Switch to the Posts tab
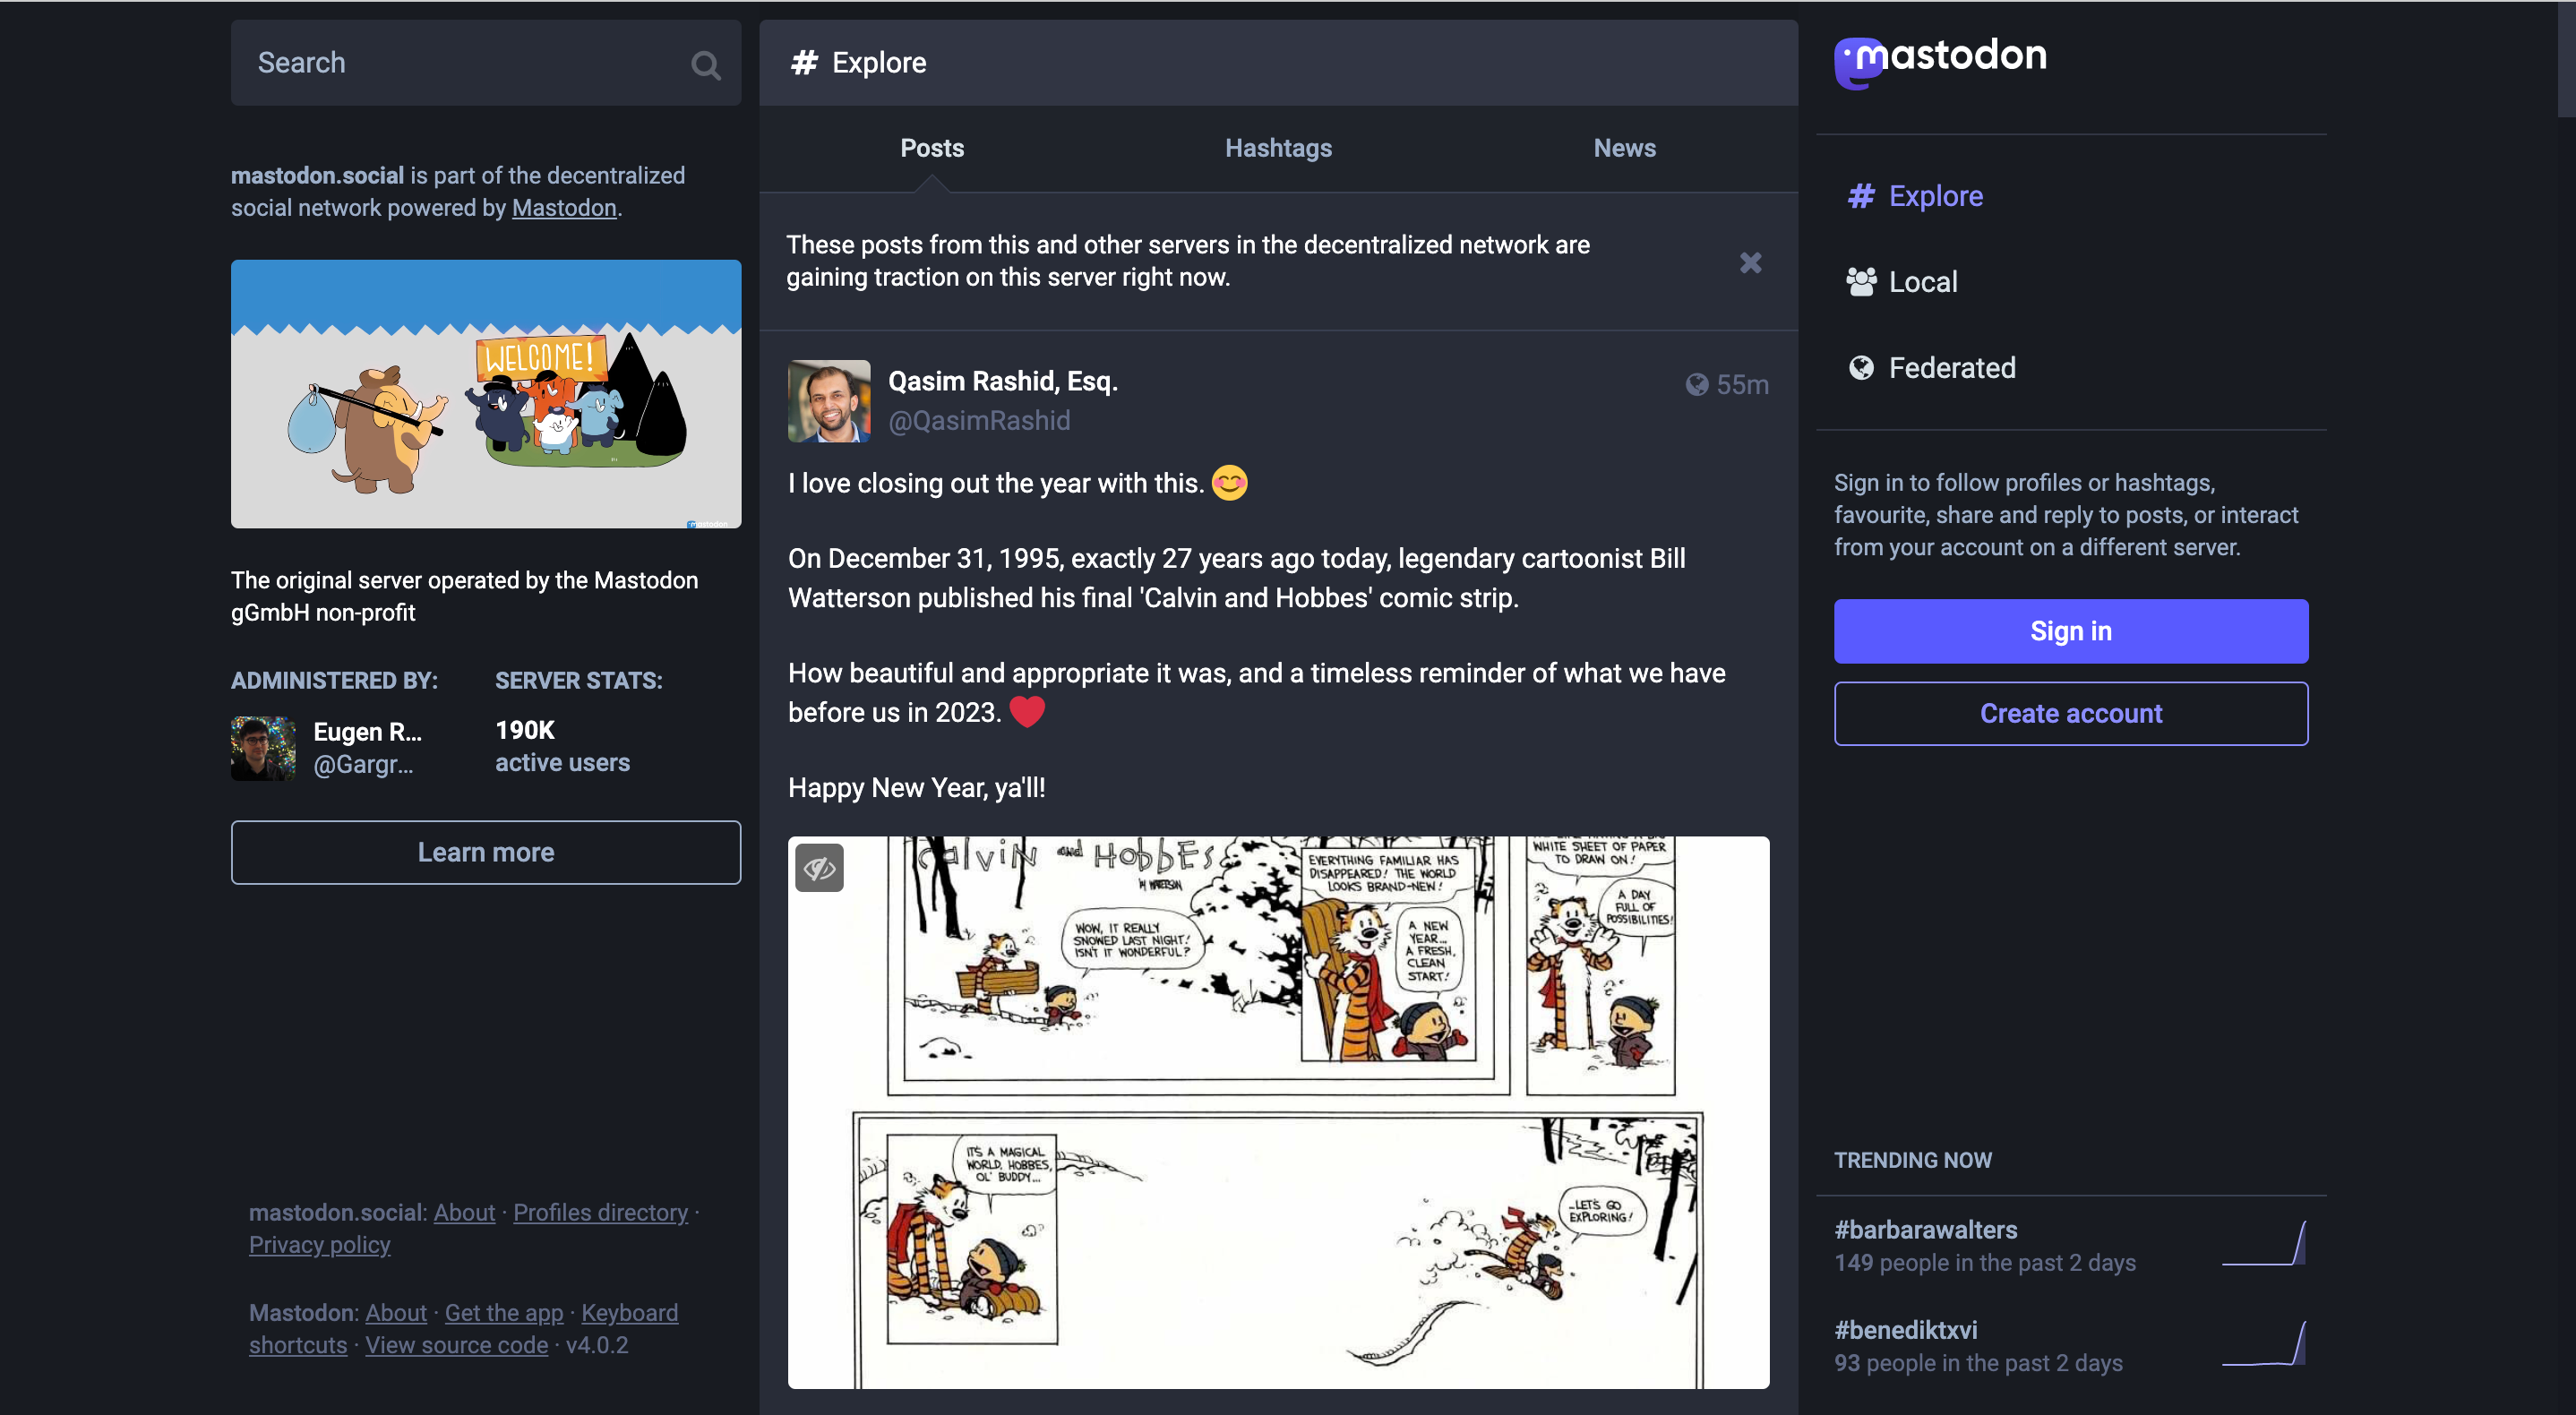Viewport: 2576px width, 1415px height. (x=932, y=148)
